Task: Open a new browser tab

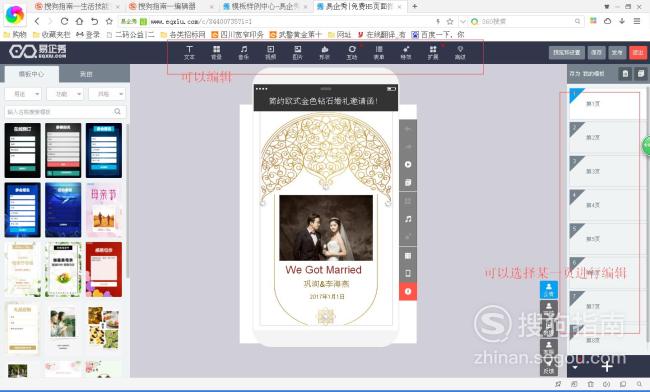Action: coord(415,6)
